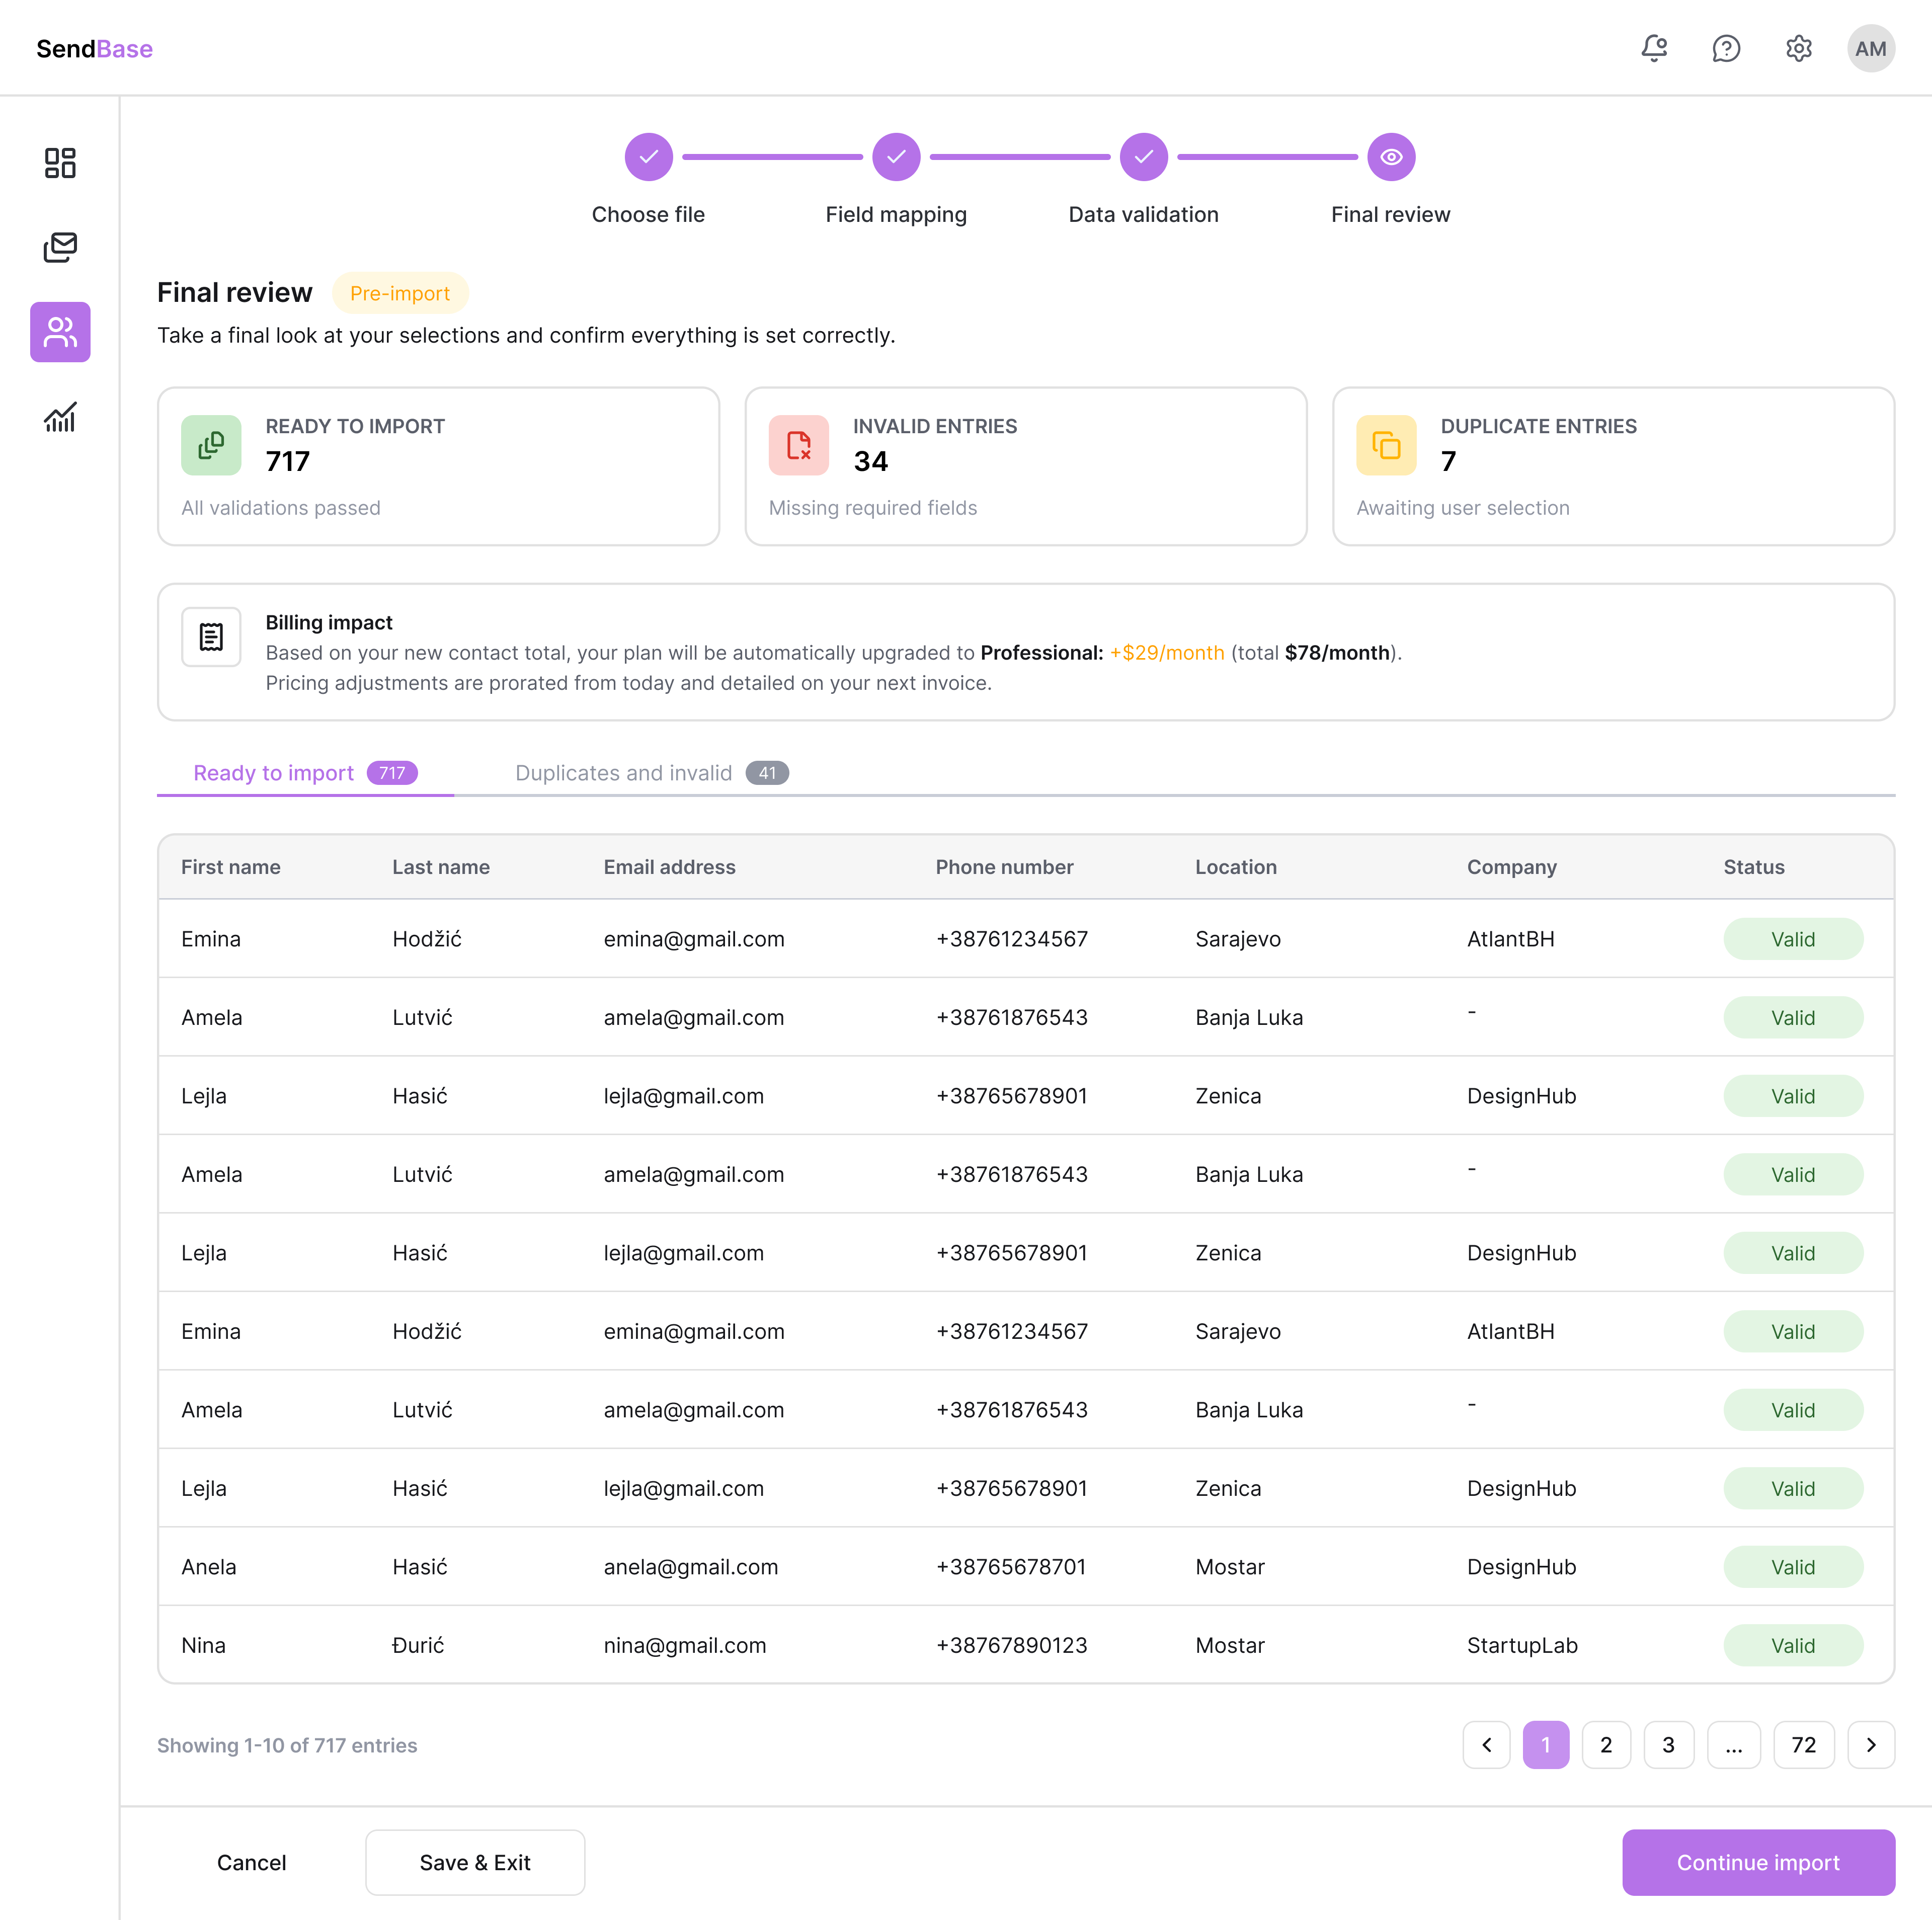Jump to the Field mapping step
This screenshot has height=1920, width=1932.
(896, 157)
